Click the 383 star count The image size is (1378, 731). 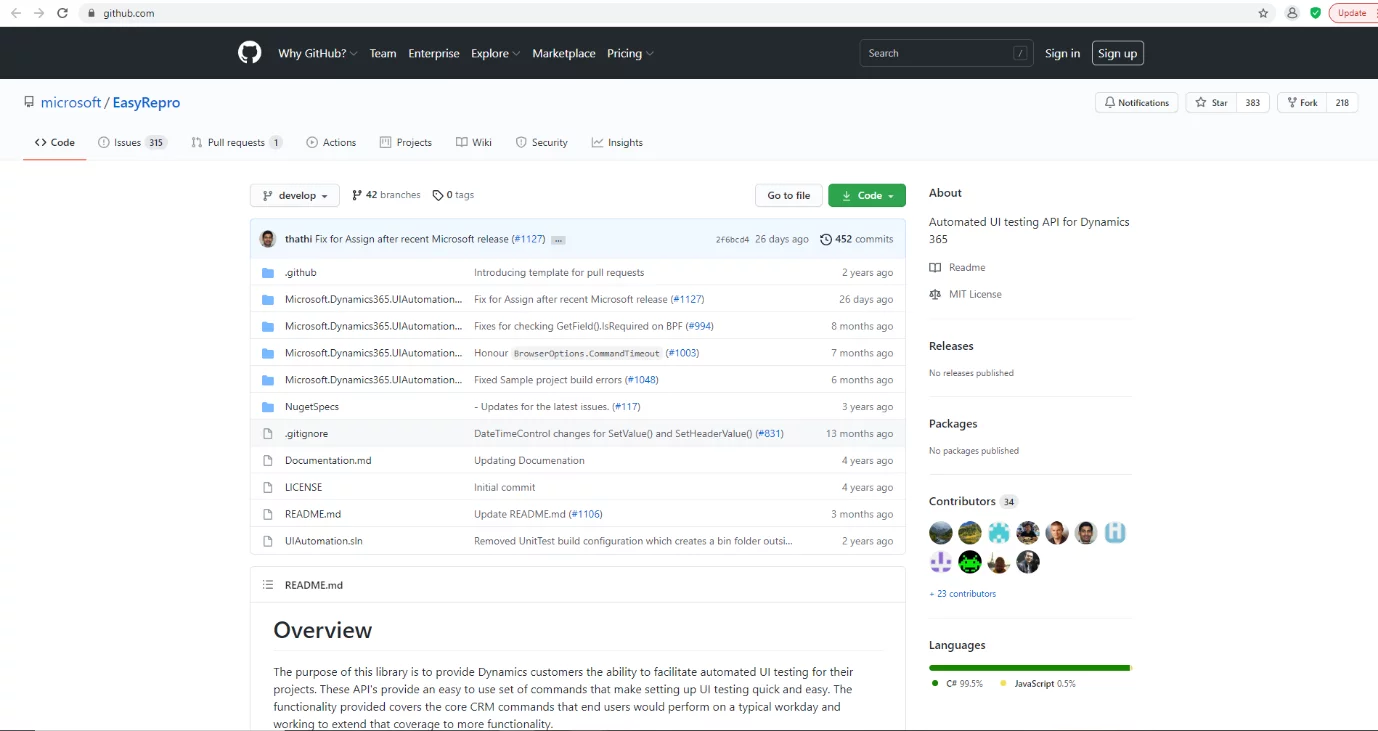[1253, 103]
